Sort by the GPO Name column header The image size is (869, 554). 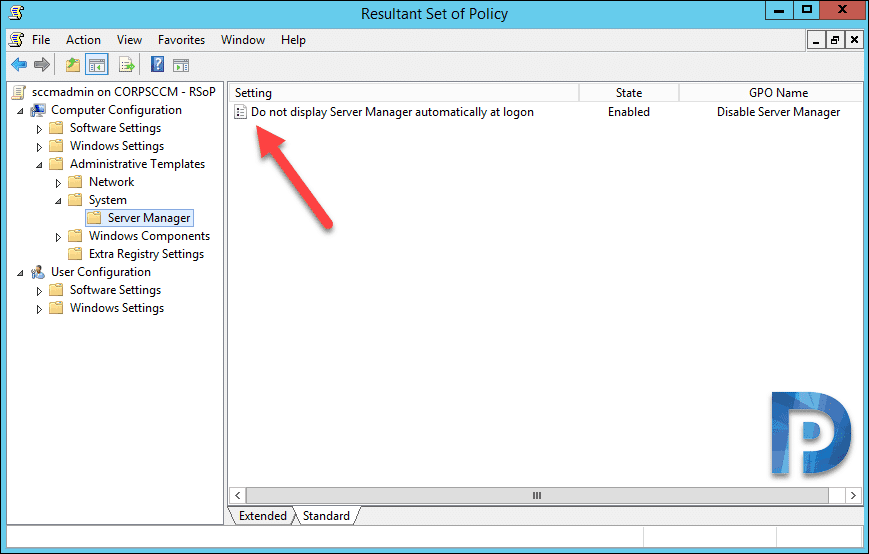771,93
